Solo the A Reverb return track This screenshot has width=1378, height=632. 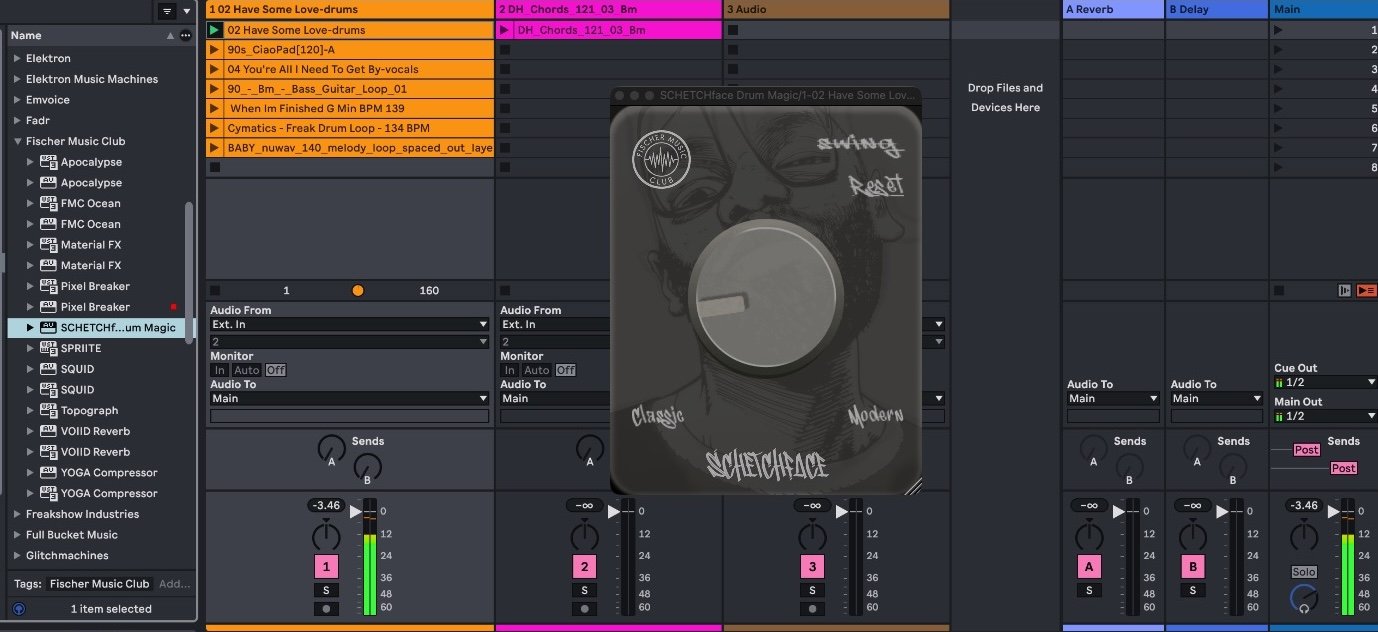point(1089,590)
